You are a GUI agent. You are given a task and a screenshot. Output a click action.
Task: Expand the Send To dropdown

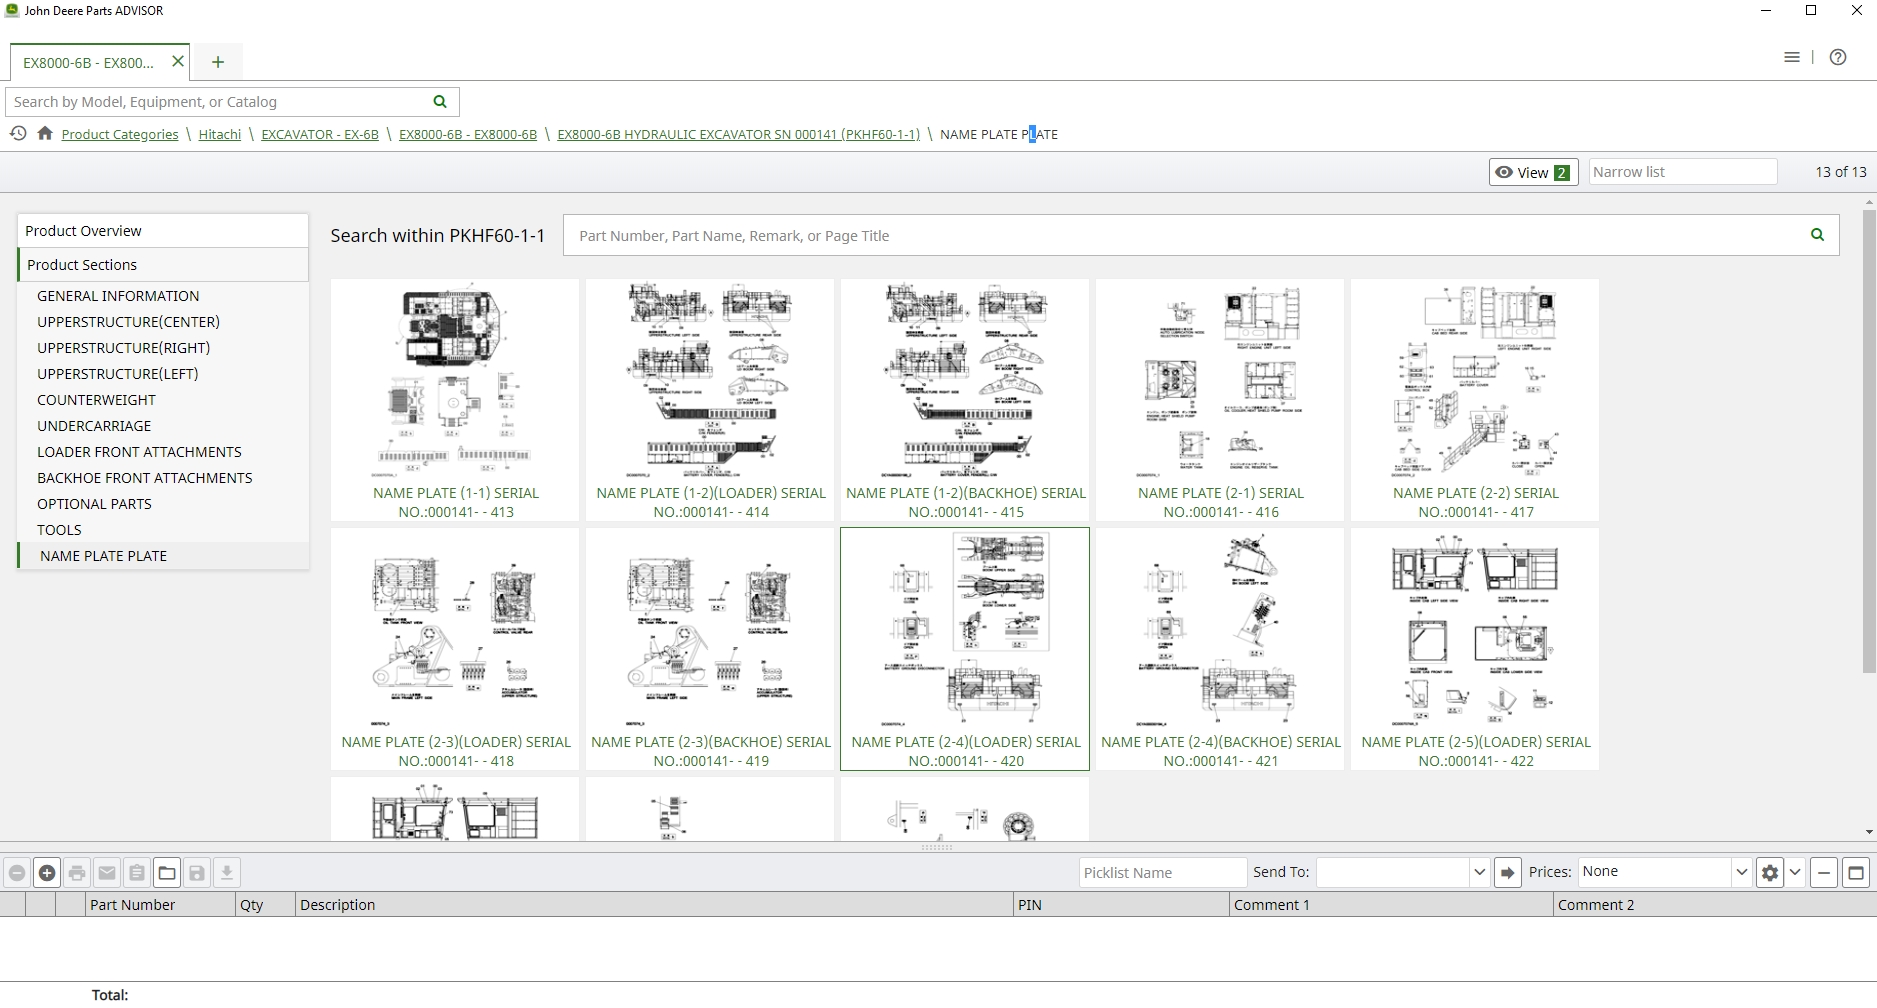(1480, 873)
